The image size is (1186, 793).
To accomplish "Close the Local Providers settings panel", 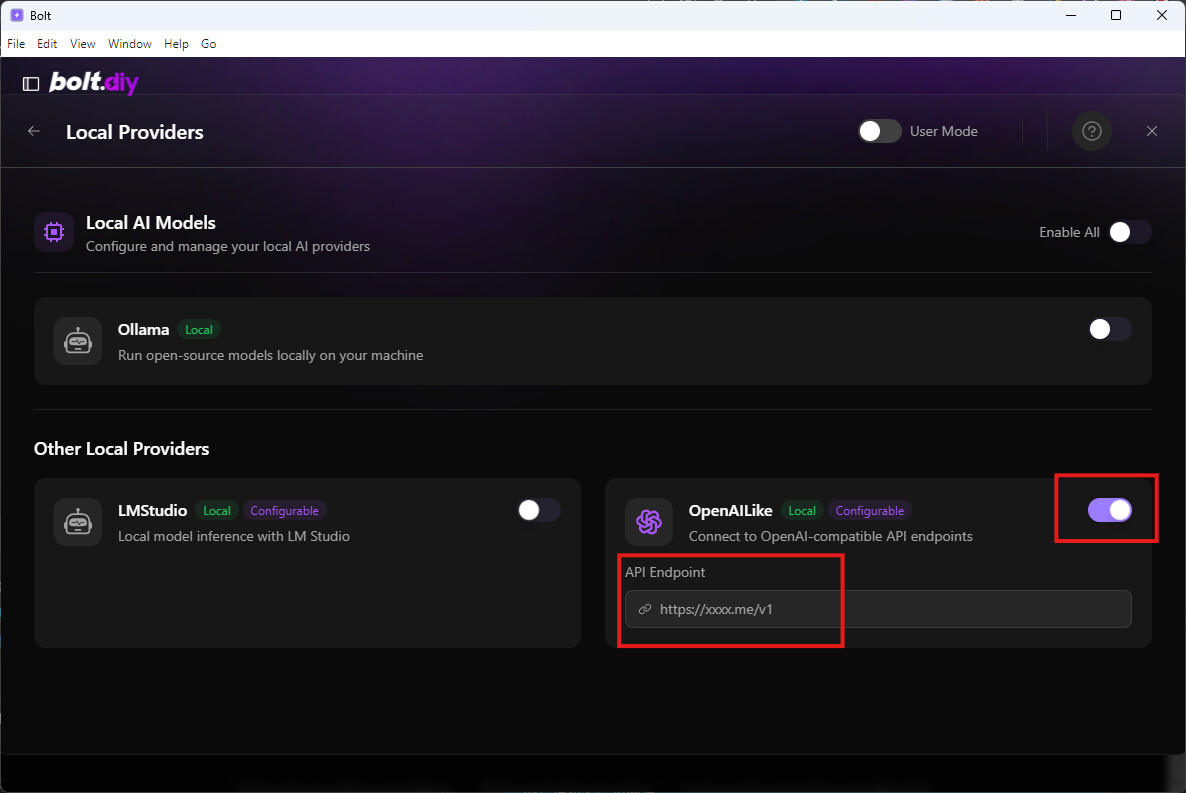I will coord(1152,131).
